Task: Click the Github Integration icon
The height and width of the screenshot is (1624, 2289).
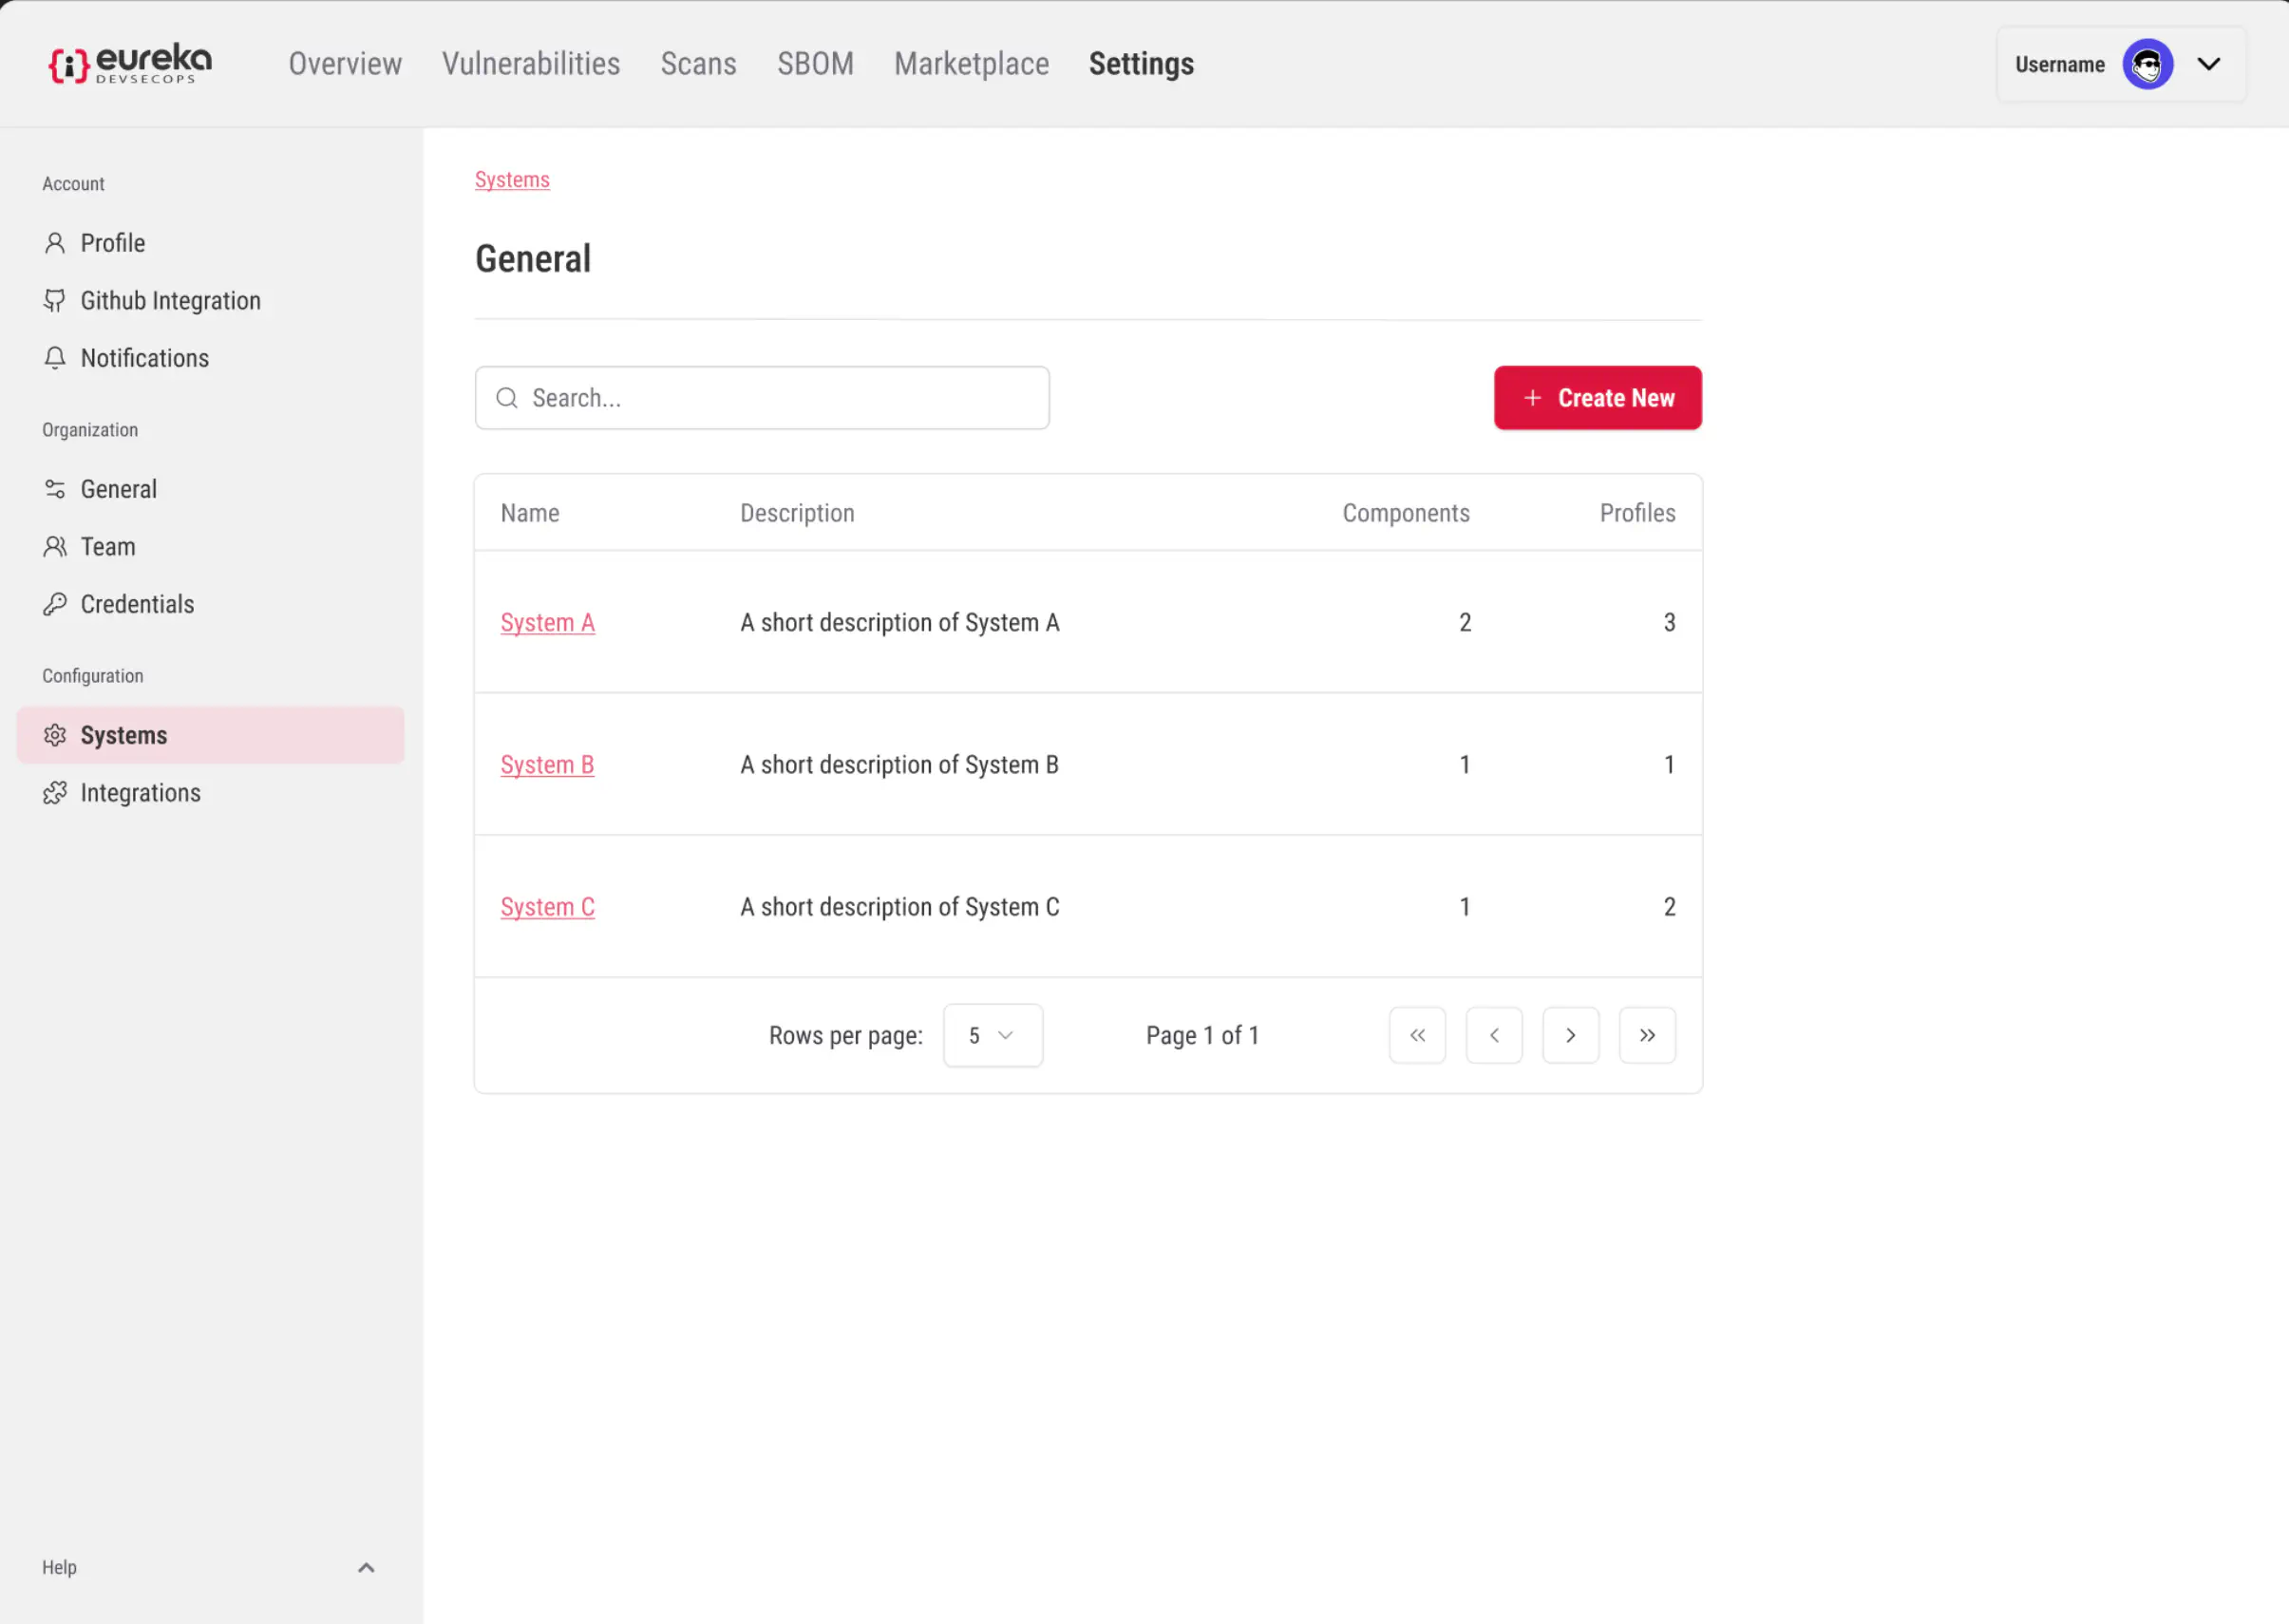Action: pos(55,301)
